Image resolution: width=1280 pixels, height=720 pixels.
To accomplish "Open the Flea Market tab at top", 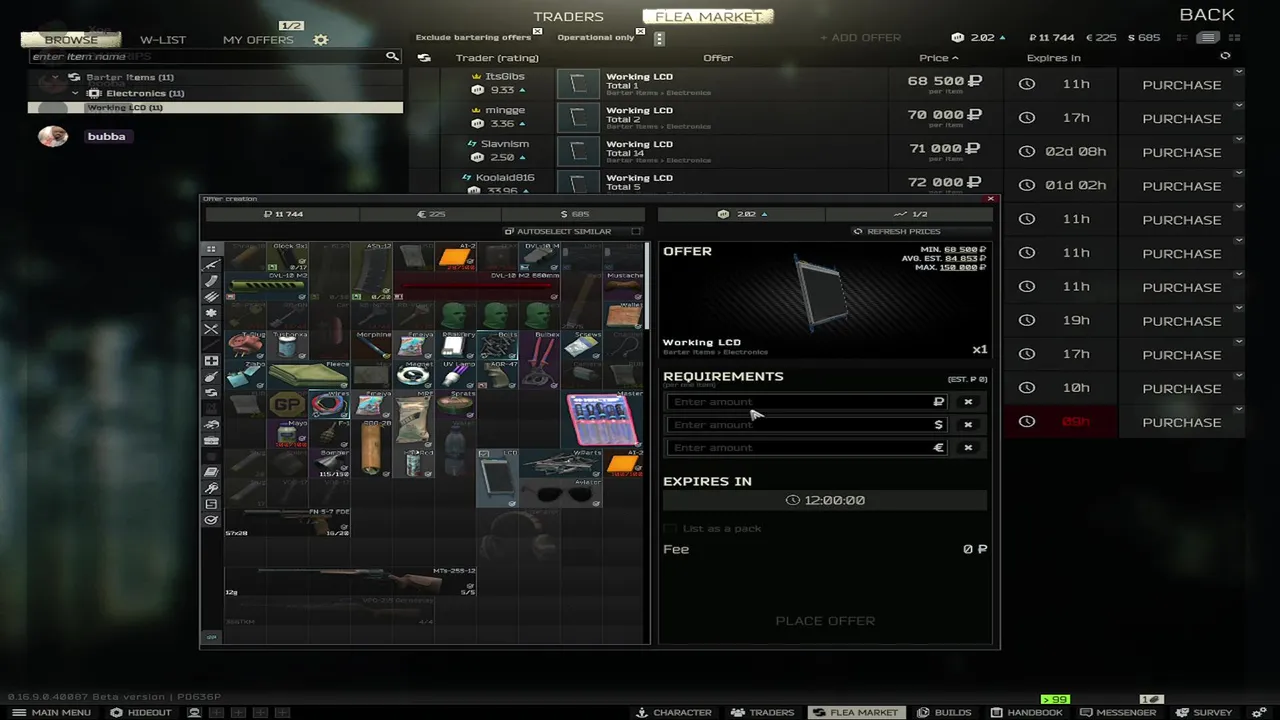I will tap(708, 16).
